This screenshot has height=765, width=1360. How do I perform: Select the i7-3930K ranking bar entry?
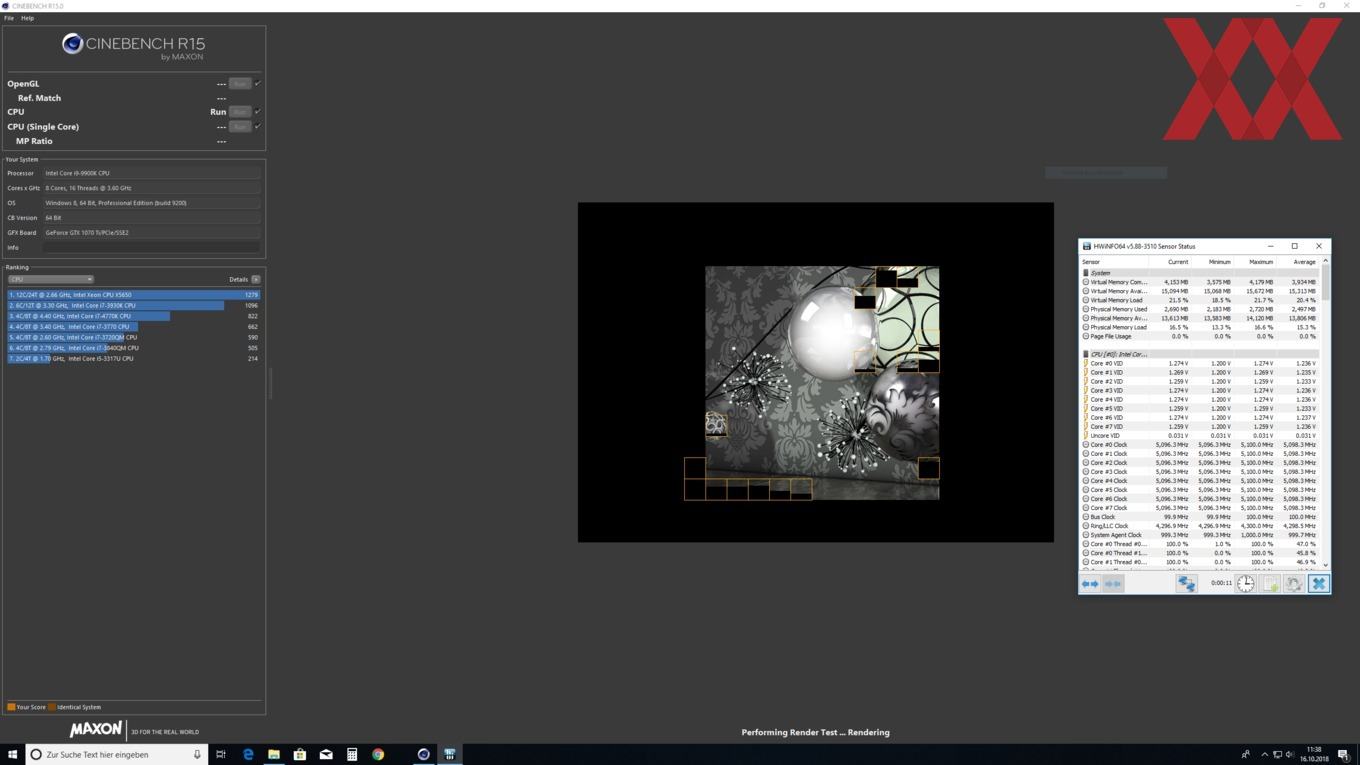(x=133, y=305)
